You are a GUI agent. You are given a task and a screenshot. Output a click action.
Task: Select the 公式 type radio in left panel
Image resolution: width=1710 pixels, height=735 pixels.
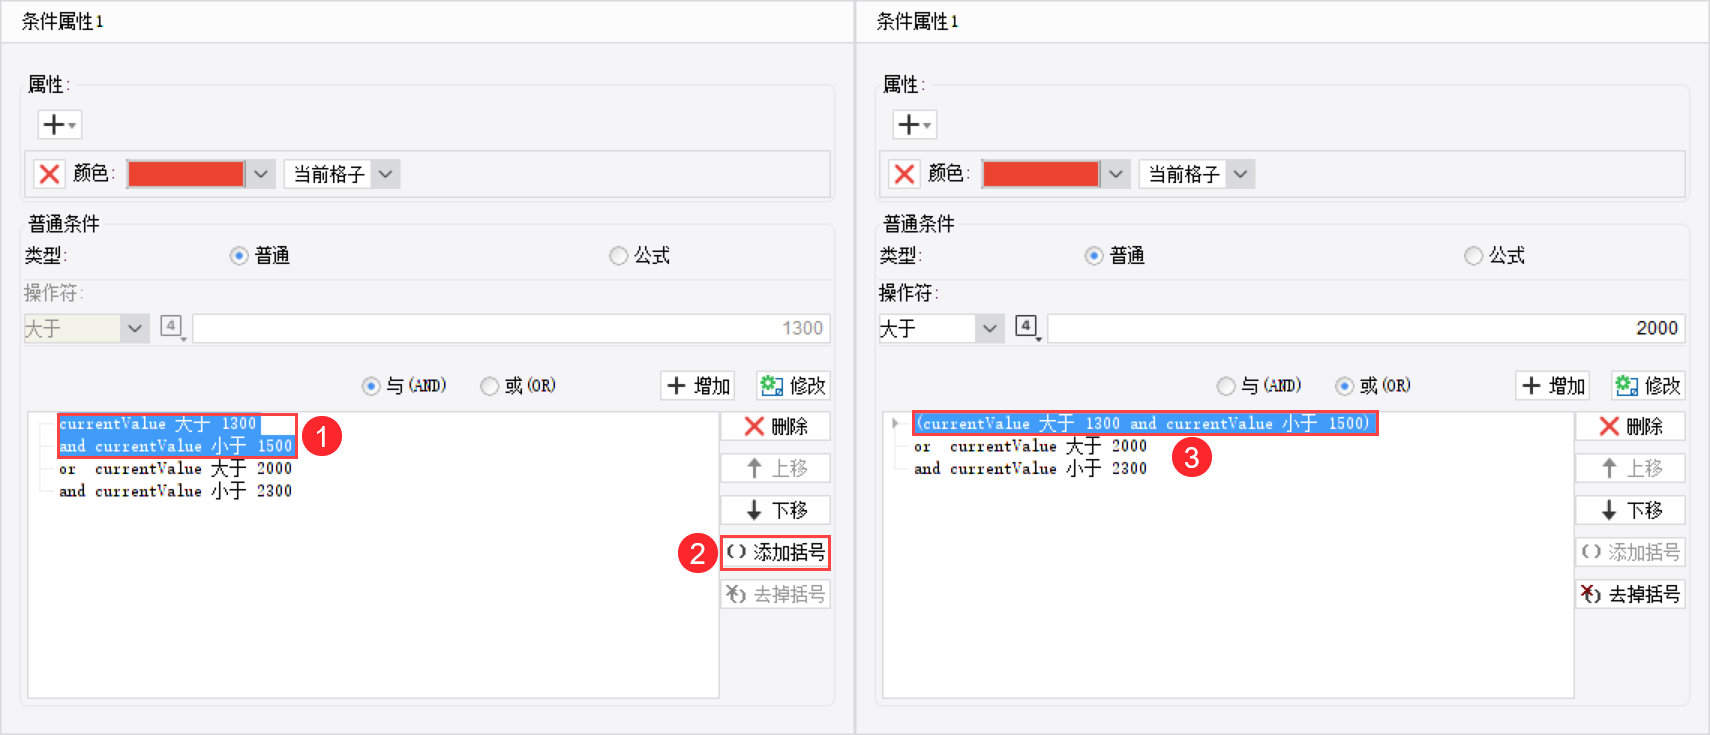click(x=619, y=256)
